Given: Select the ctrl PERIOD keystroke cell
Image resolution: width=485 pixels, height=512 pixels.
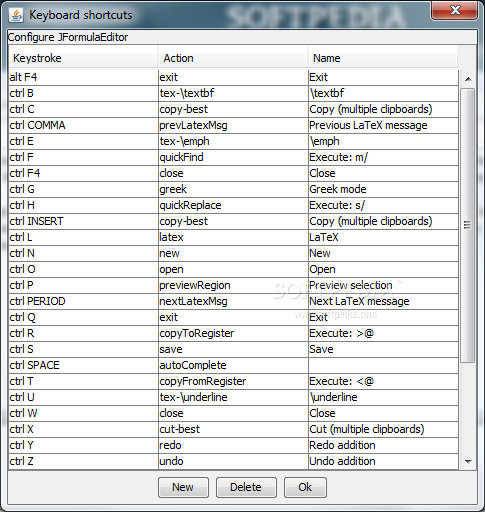Looking at the screenshot, I should (x=83, y=301).
